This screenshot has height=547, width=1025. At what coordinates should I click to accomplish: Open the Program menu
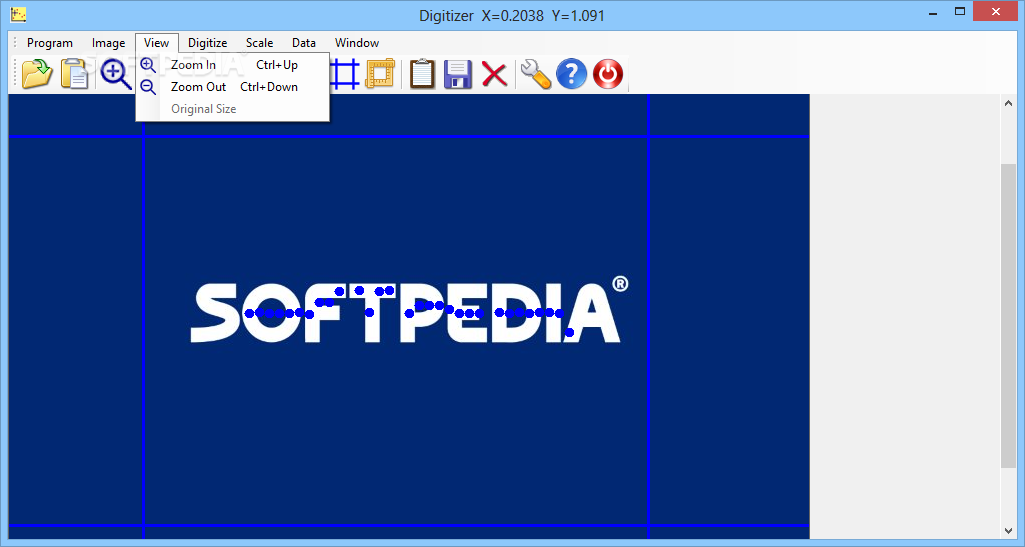[x=50, y=42]
